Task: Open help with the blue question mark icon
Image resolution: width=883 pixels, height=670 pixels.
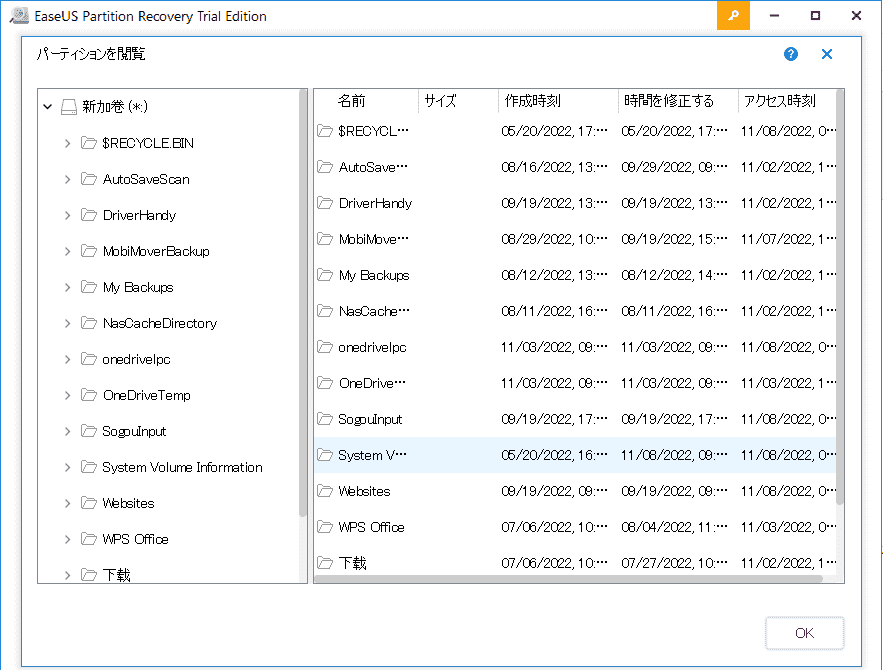Action: pyautogui.click(x=791, y=54)
